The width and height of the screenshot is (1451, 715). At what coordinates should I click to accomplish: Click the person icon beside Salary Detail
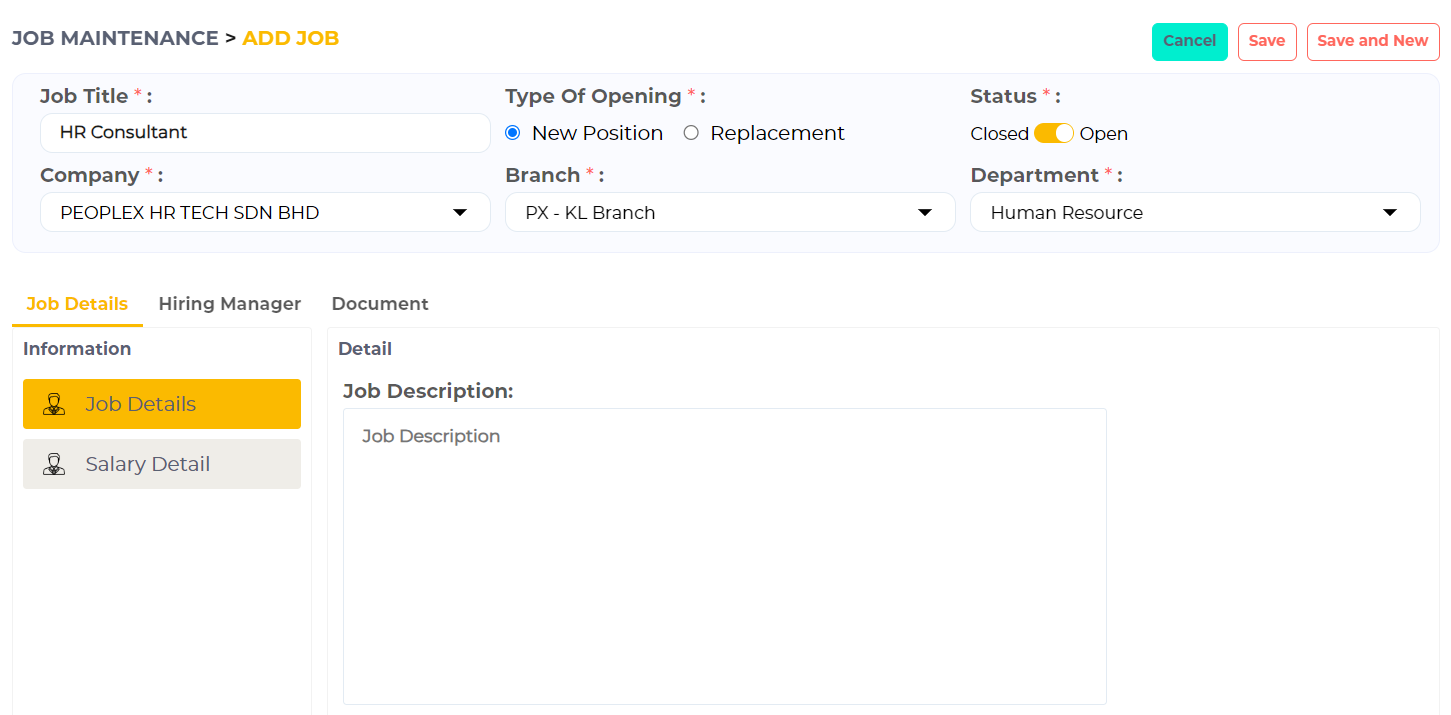(54, 464)
